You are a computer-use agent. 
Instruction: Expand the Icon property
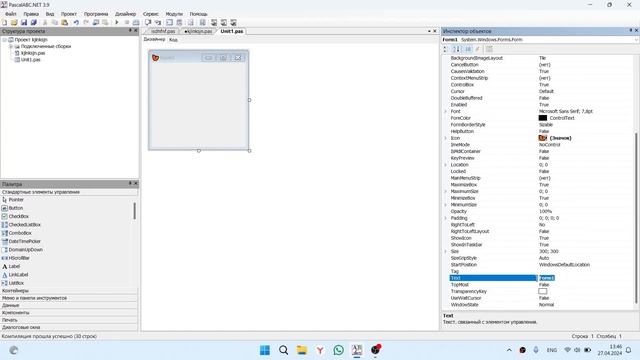[445, 138]
